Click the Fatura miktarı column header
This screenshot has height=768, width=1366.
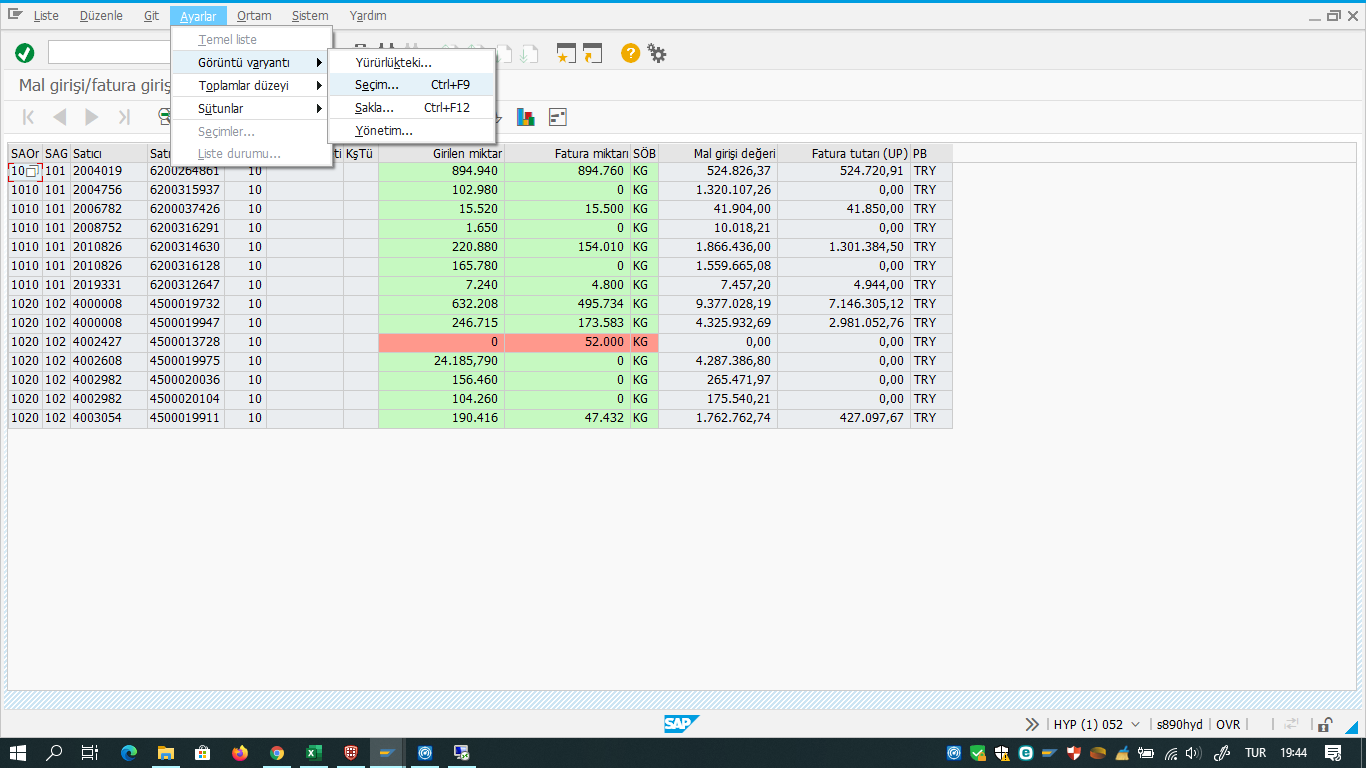click(x=567, y=153)
